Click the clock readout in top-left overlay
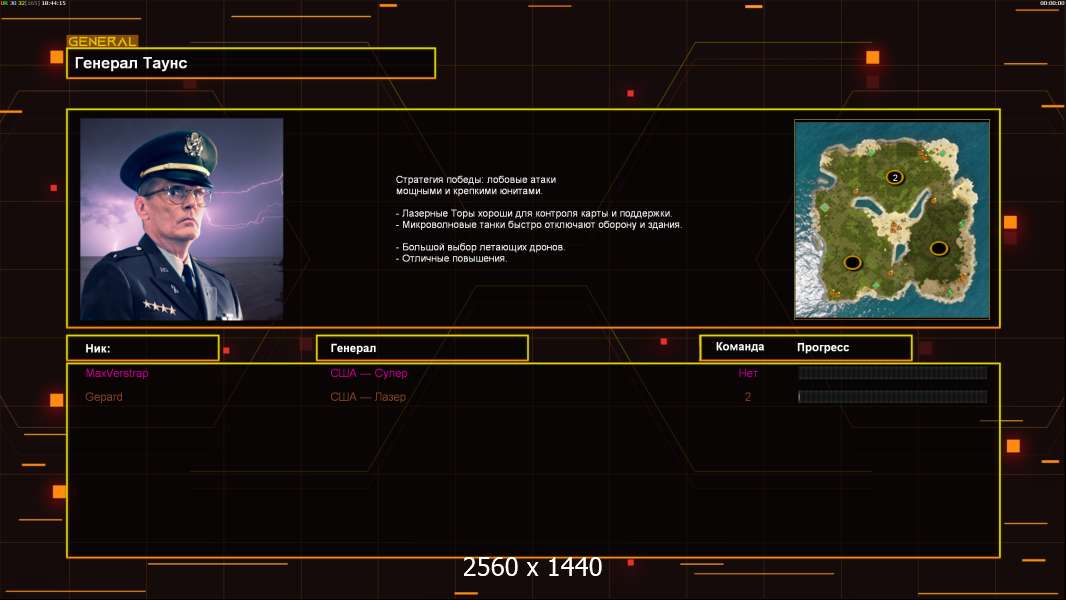 pos(53,3)
